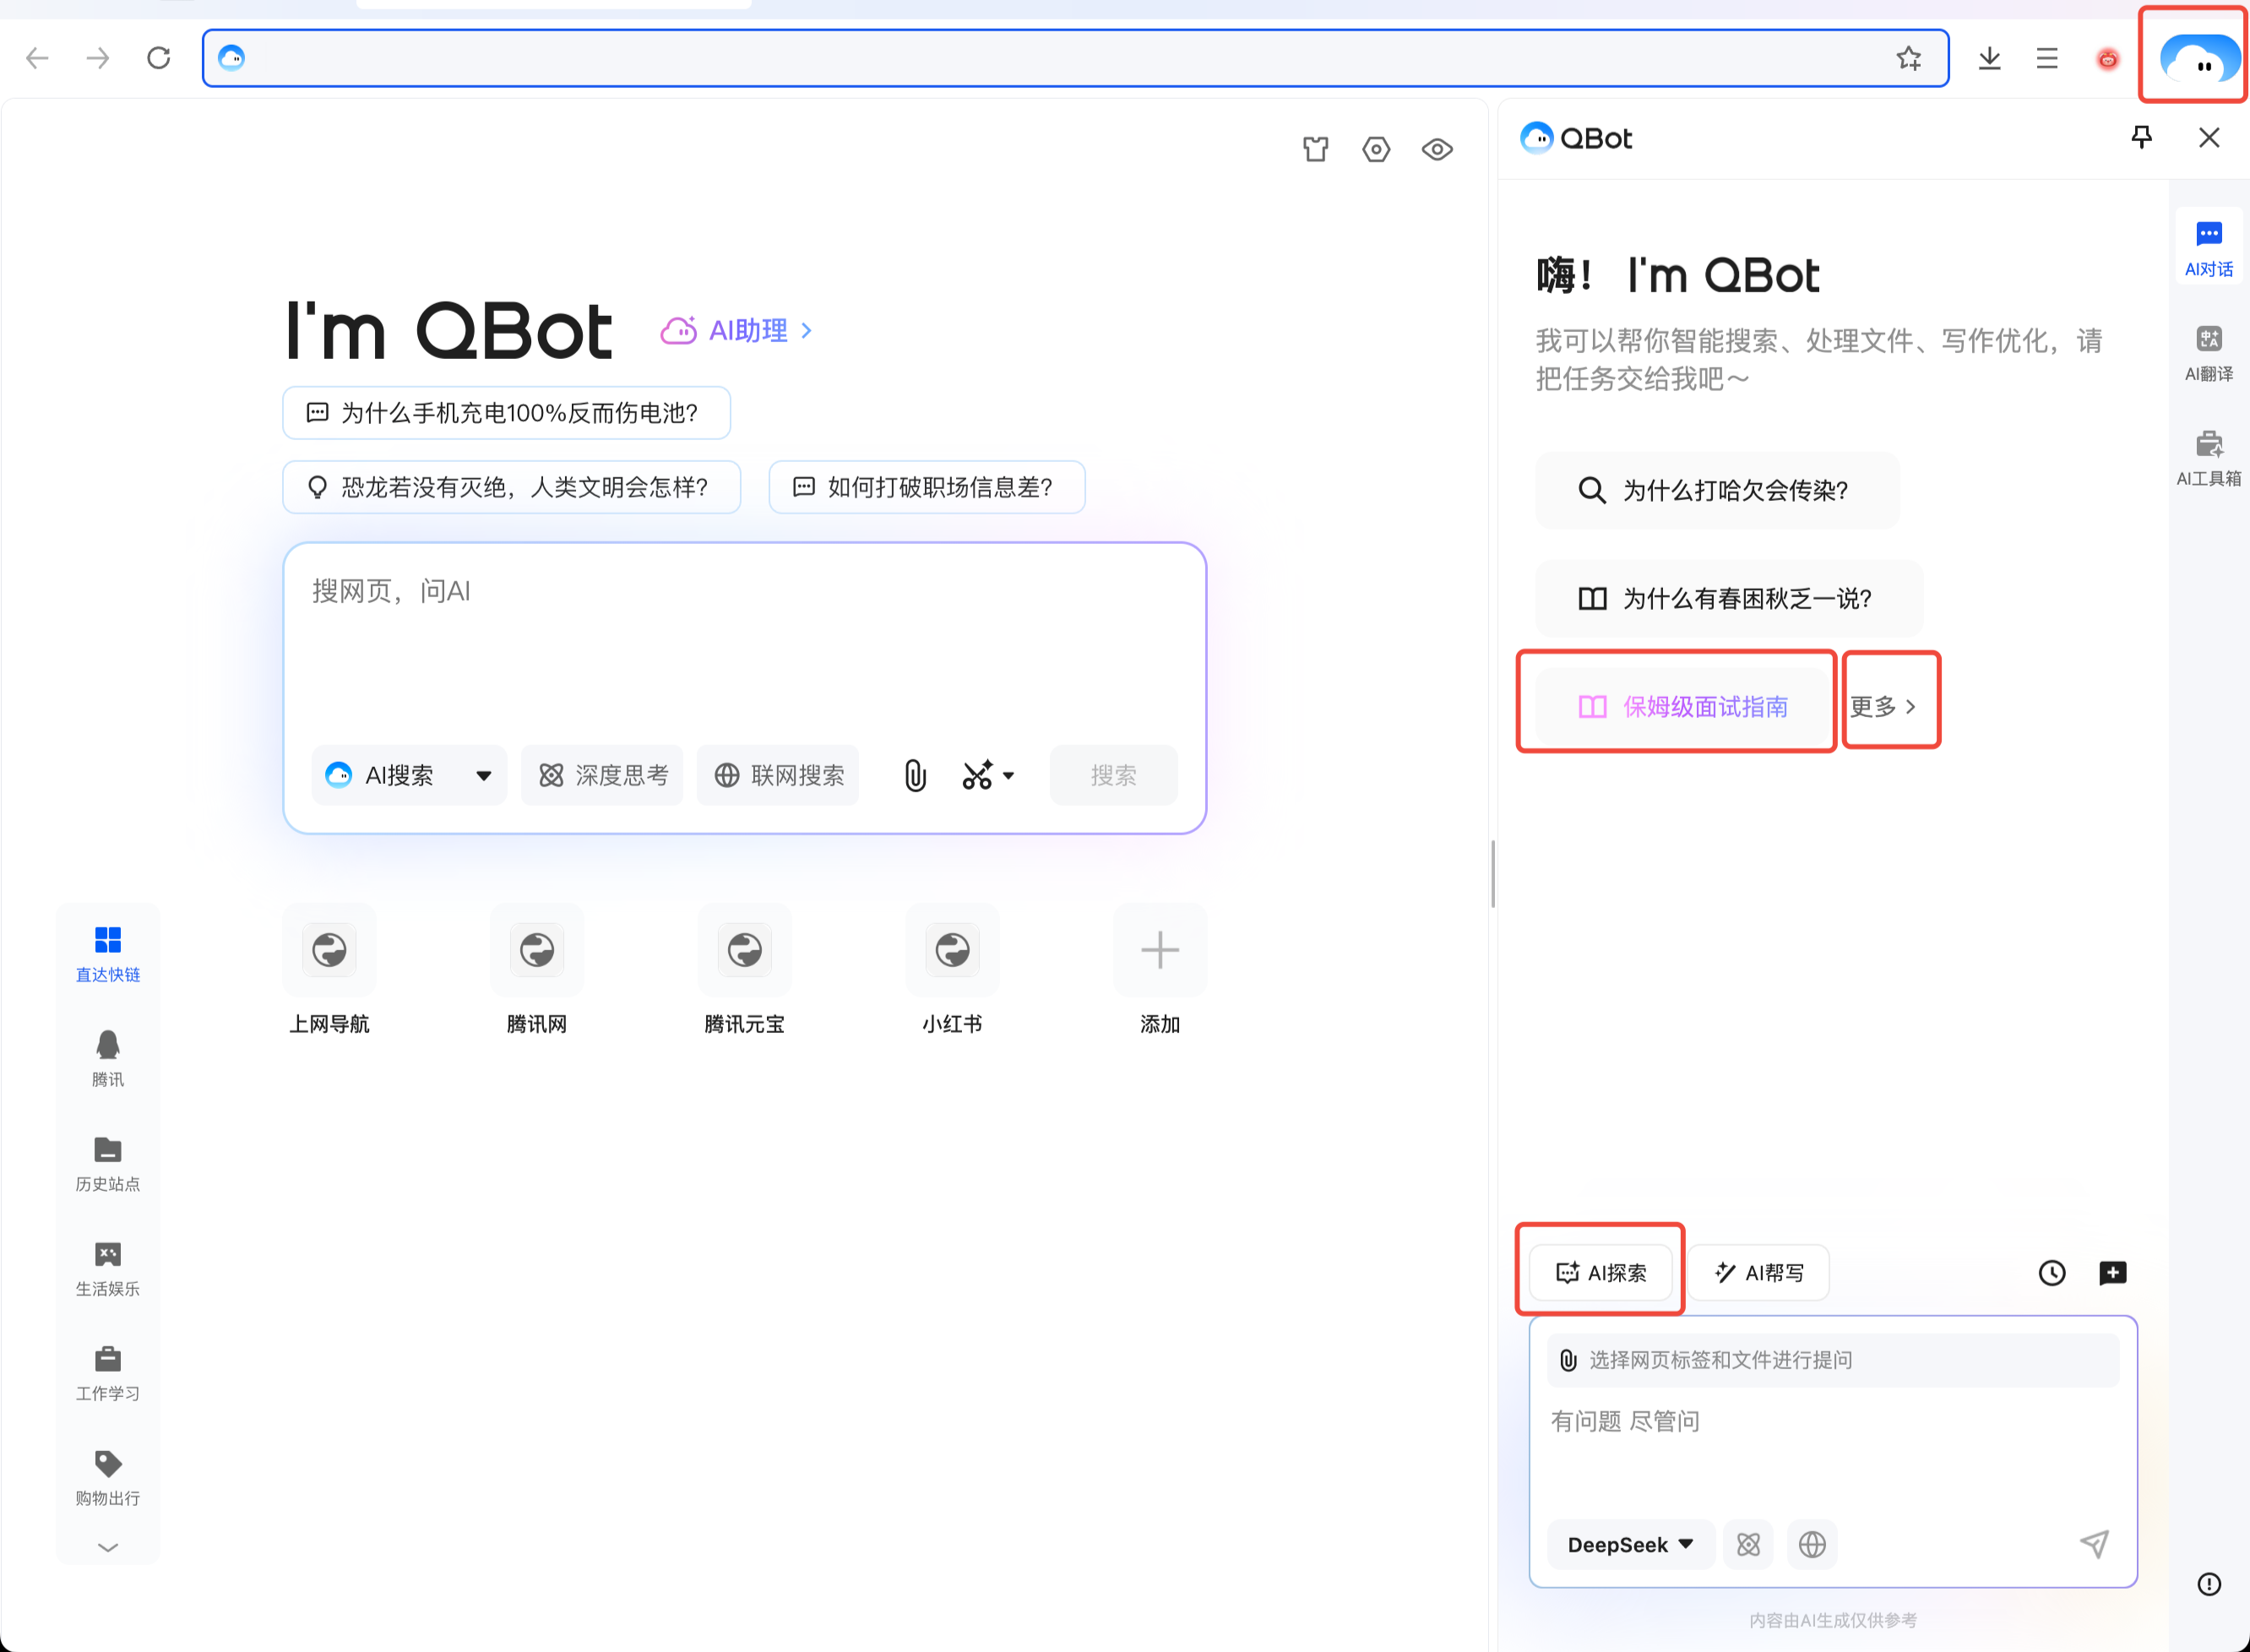Go back with the left arrow
Viewport: 2250px width, 1652px height.
click(37, 58)
